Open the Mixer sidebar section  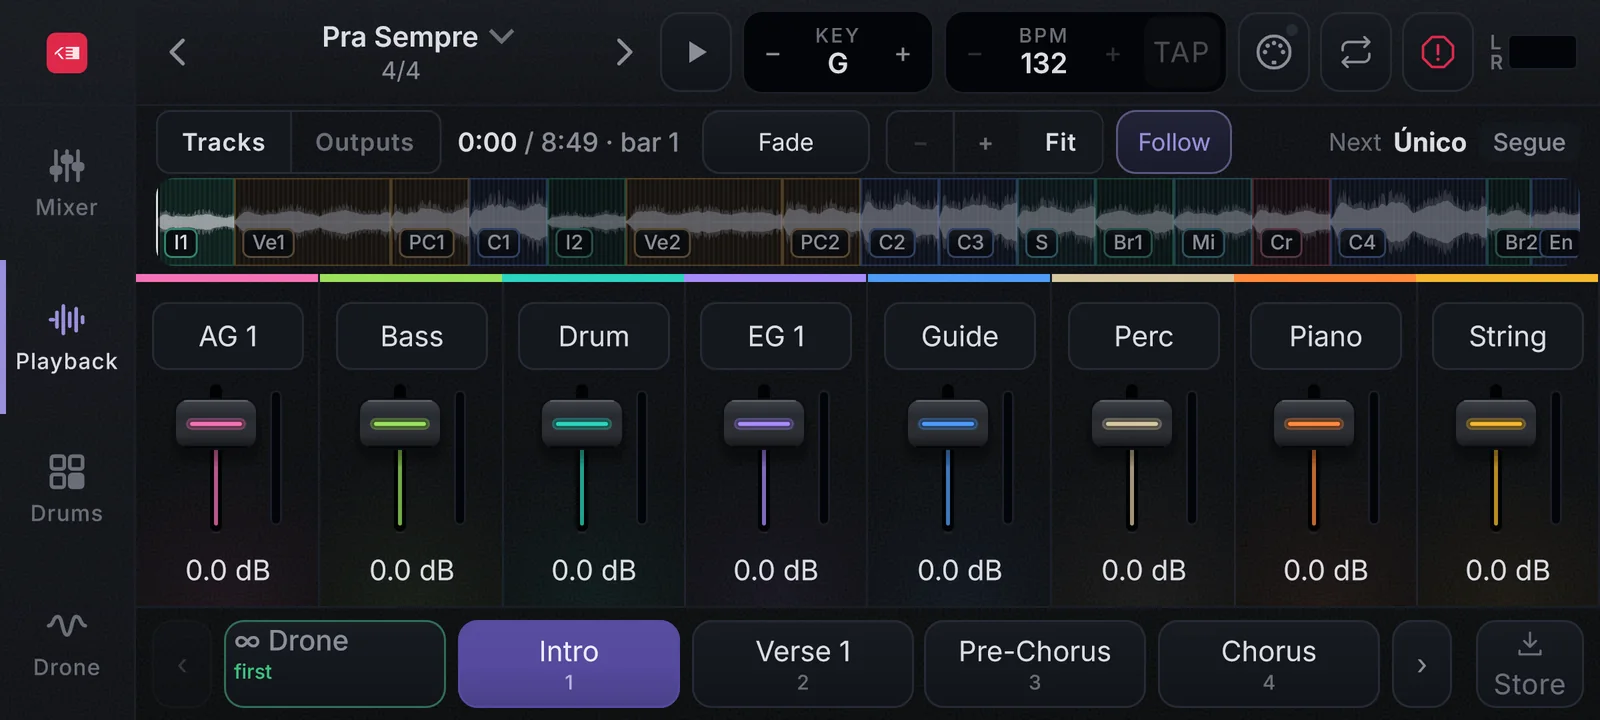[x=67, y=183]
